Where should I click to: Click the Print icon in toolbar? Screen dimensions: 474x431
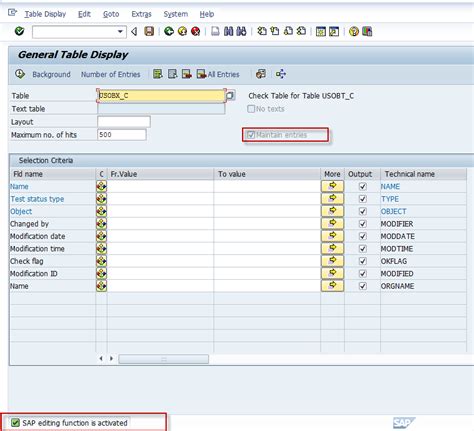[215, 31]
